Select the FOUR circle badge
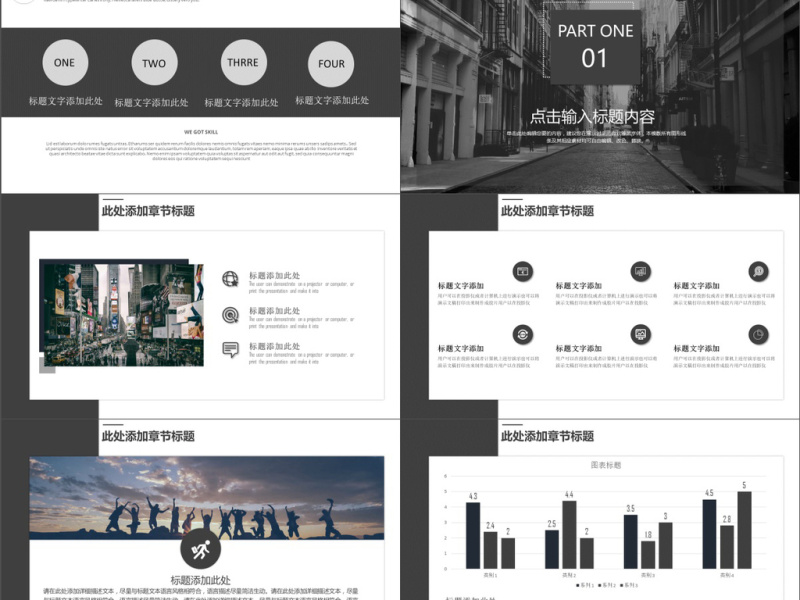800x600 pixels. 329,62
